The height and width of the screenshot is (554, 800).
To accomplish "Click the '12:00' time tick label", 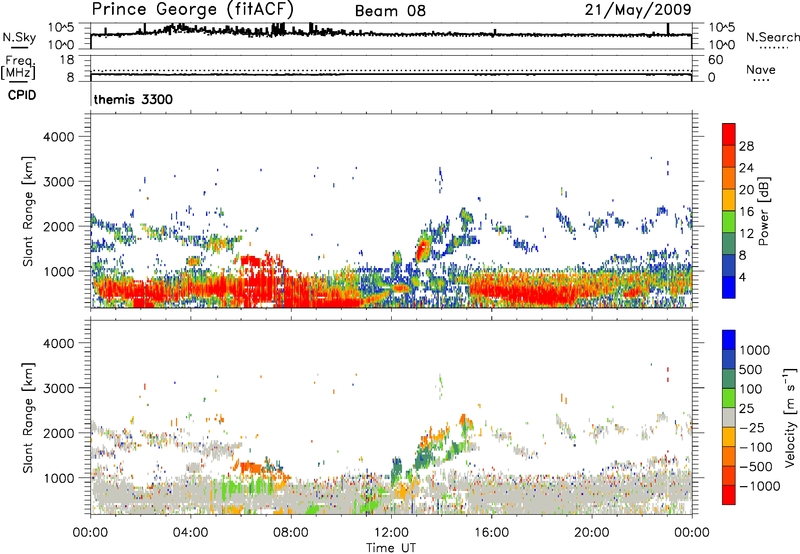I will pos(391,533).
